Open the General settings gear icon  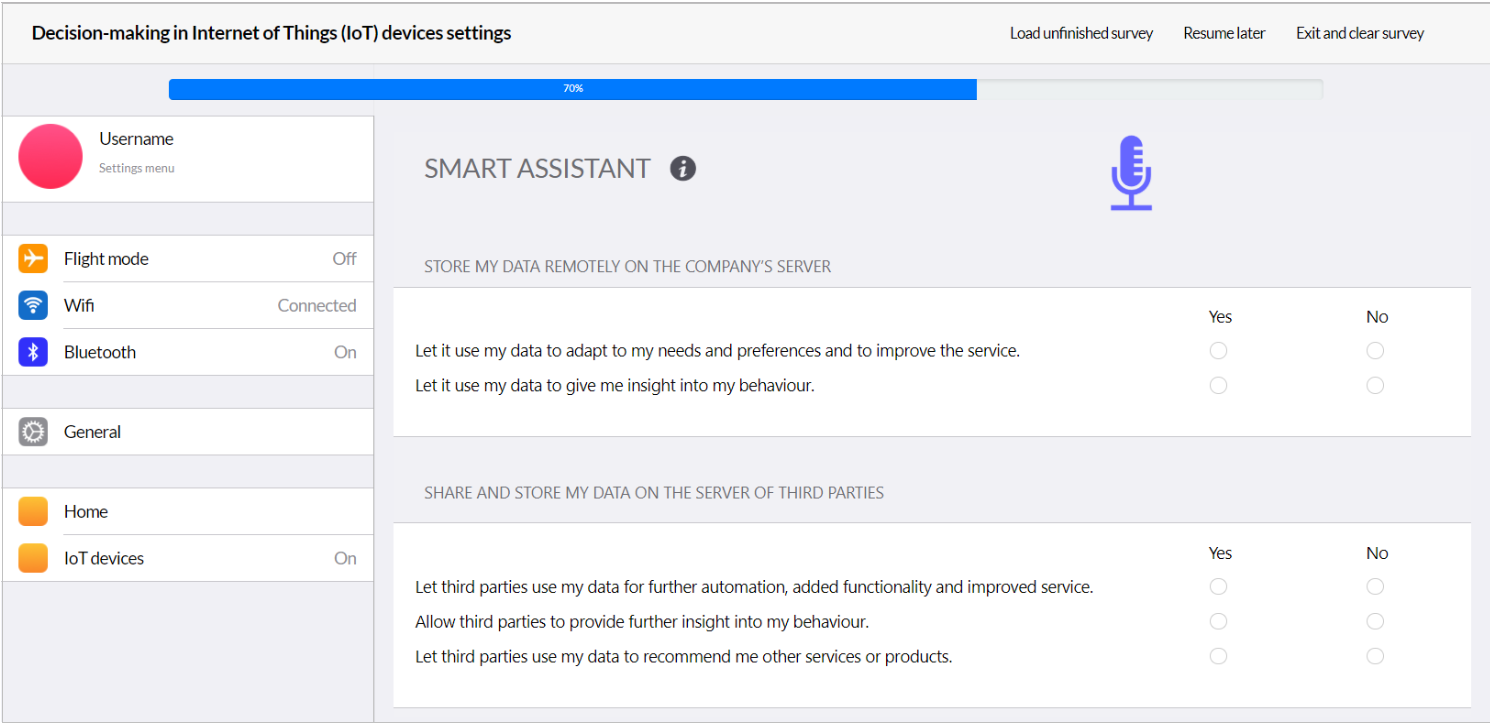(x=33, y=431)
